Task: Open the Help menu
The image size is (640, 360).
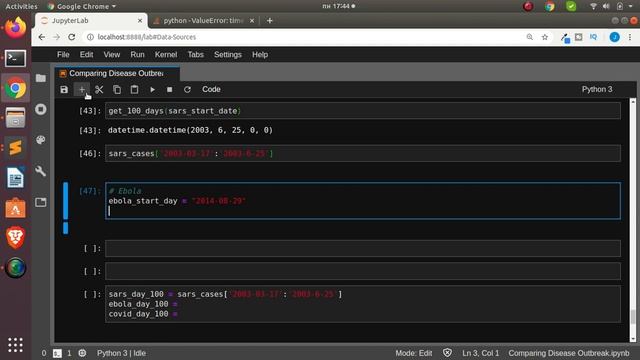Action: click(x=260, y=55)
